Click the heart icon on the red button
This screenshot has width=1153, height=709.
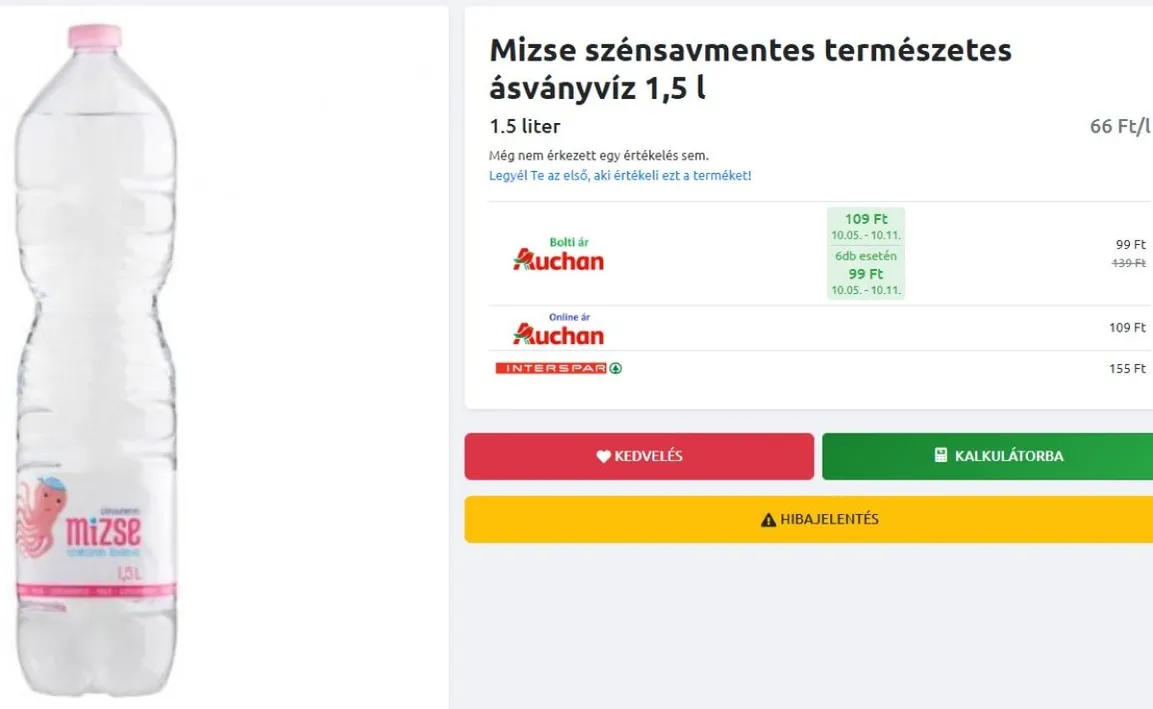(x=603, y=457)
